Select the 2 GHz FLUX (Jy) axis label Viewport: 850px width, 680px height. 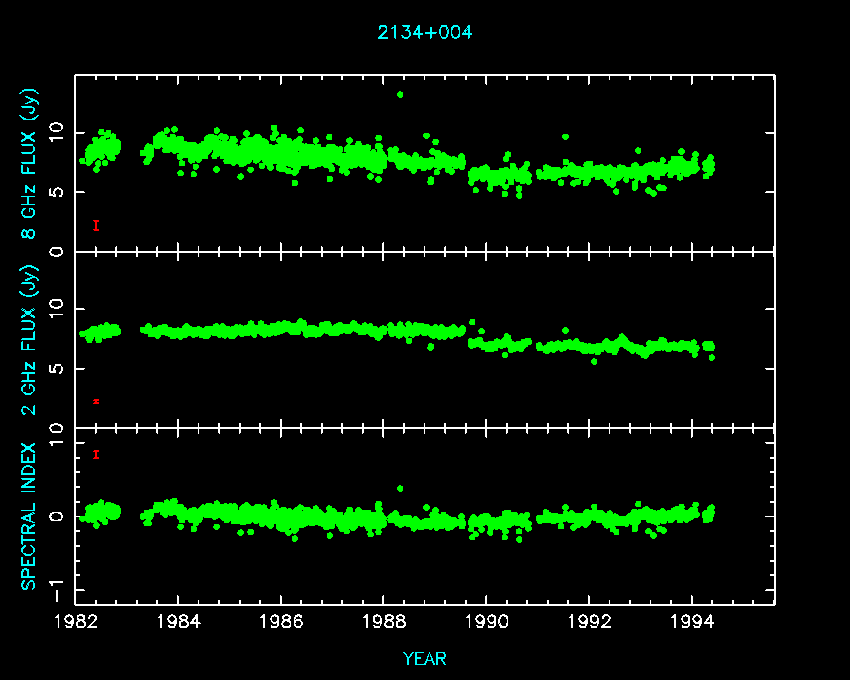29,339
